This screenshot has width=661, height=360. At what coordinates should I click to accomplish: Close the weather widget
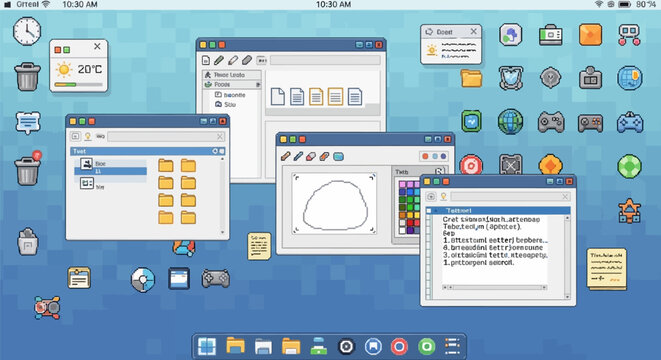coord(97,47)
